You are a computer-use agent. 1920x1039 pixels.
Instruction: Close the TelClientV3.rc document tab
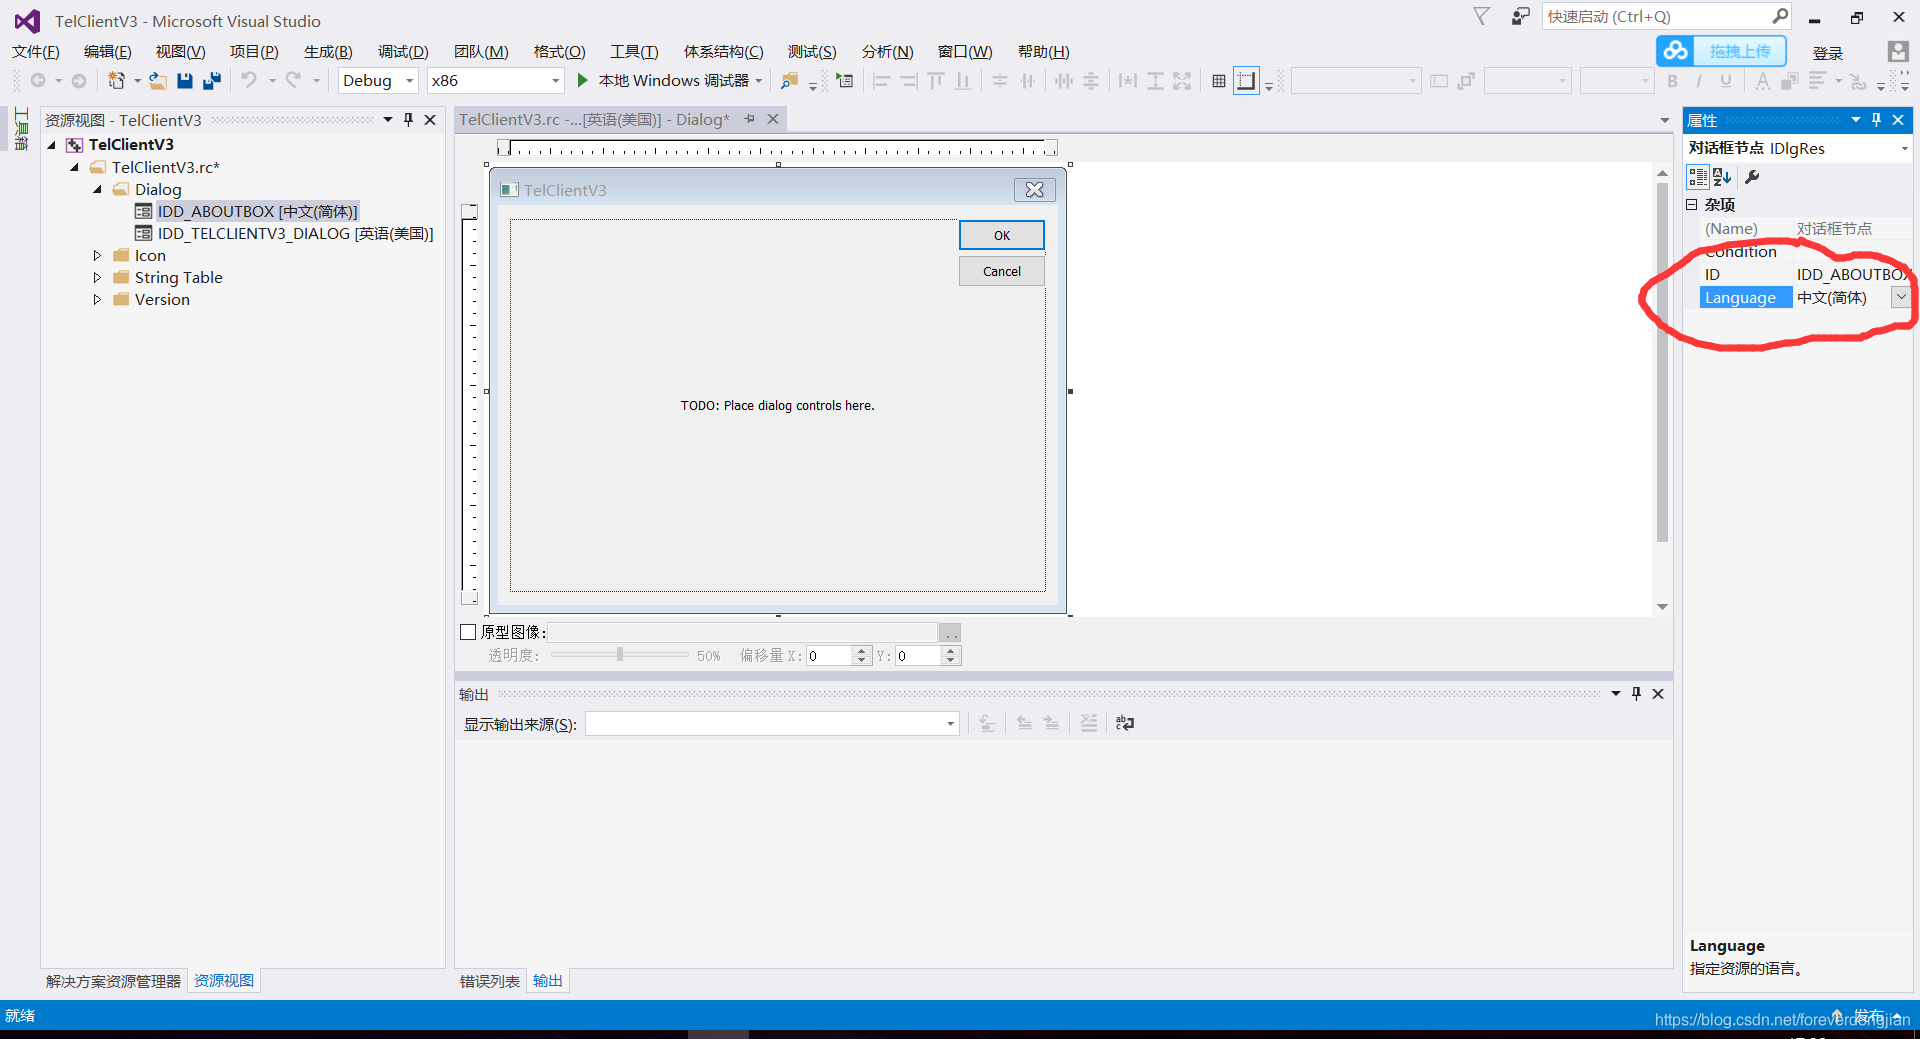[773, 119]
